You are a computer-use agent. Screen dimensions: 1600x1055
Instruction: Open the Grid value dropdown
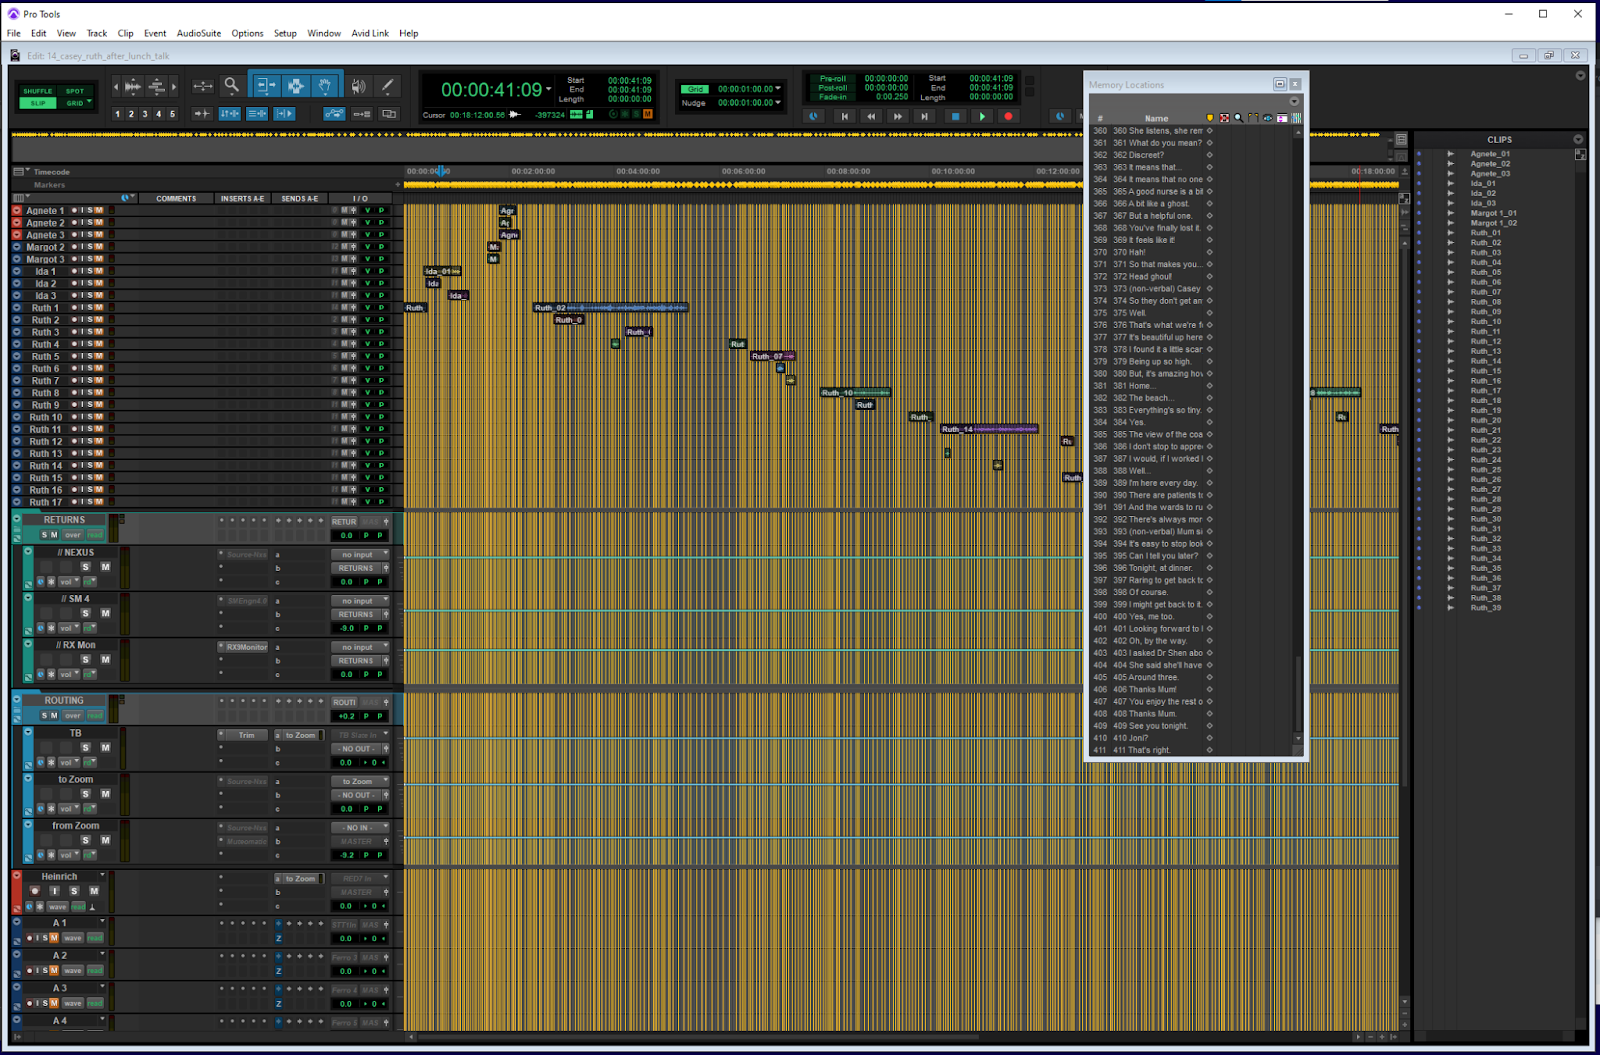[778, 89]
